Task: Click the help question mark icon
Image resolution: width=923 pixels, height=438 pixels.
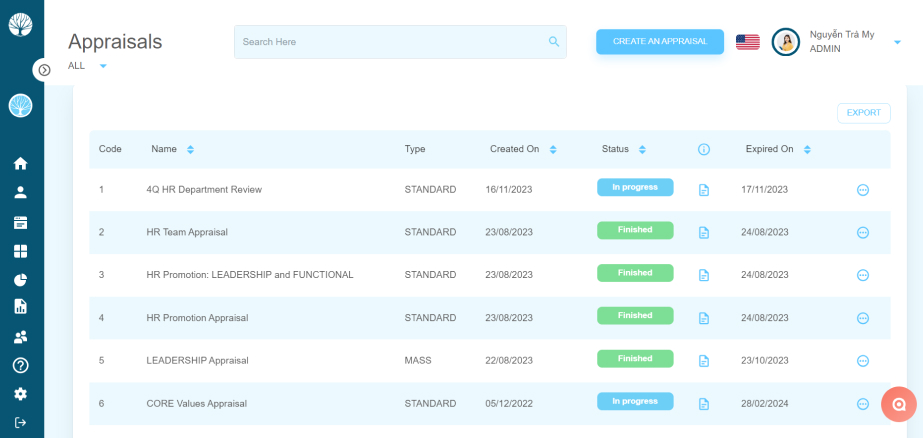Action: pos(21,366)
